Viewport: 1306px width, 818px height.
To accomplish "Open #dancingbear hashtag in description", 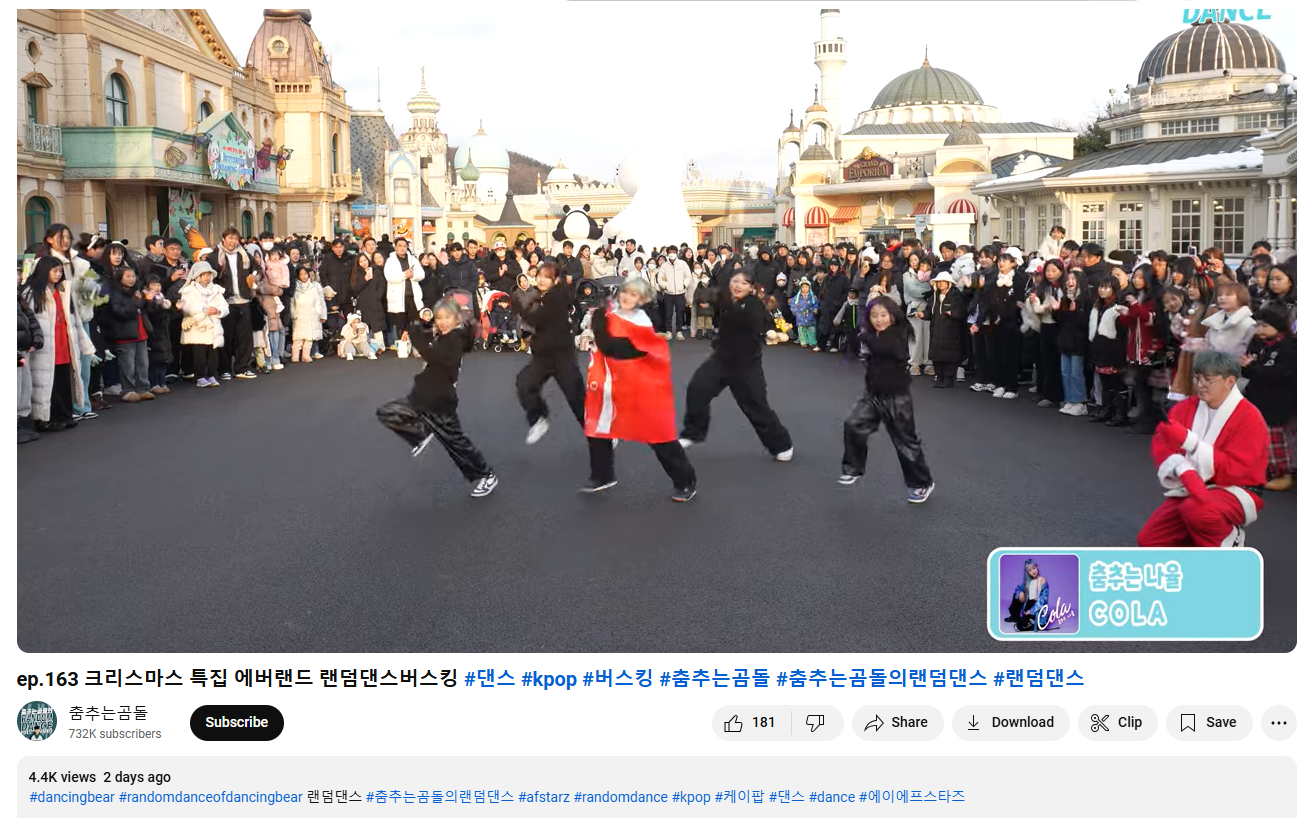I will (71, 797).
